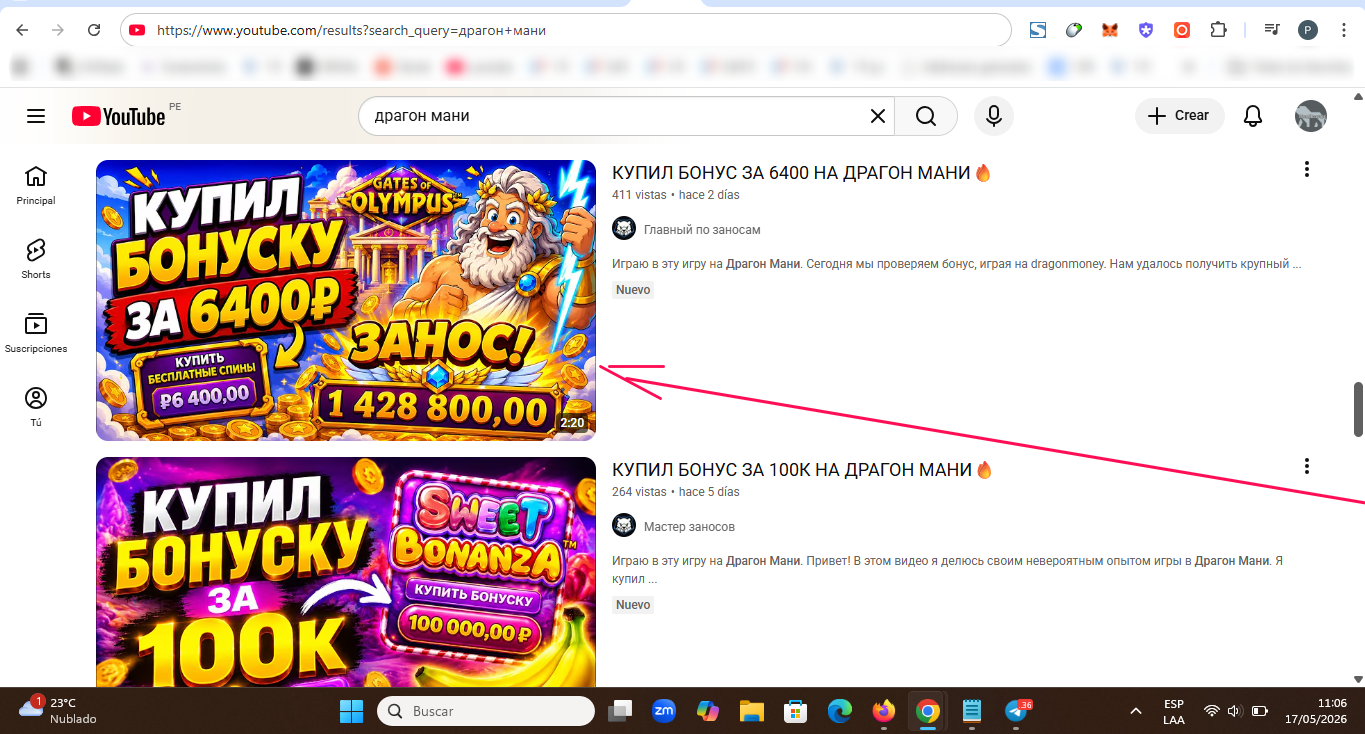
Task: Open the Chrome profile P avatar
Action: click(x=1308, y=30)
